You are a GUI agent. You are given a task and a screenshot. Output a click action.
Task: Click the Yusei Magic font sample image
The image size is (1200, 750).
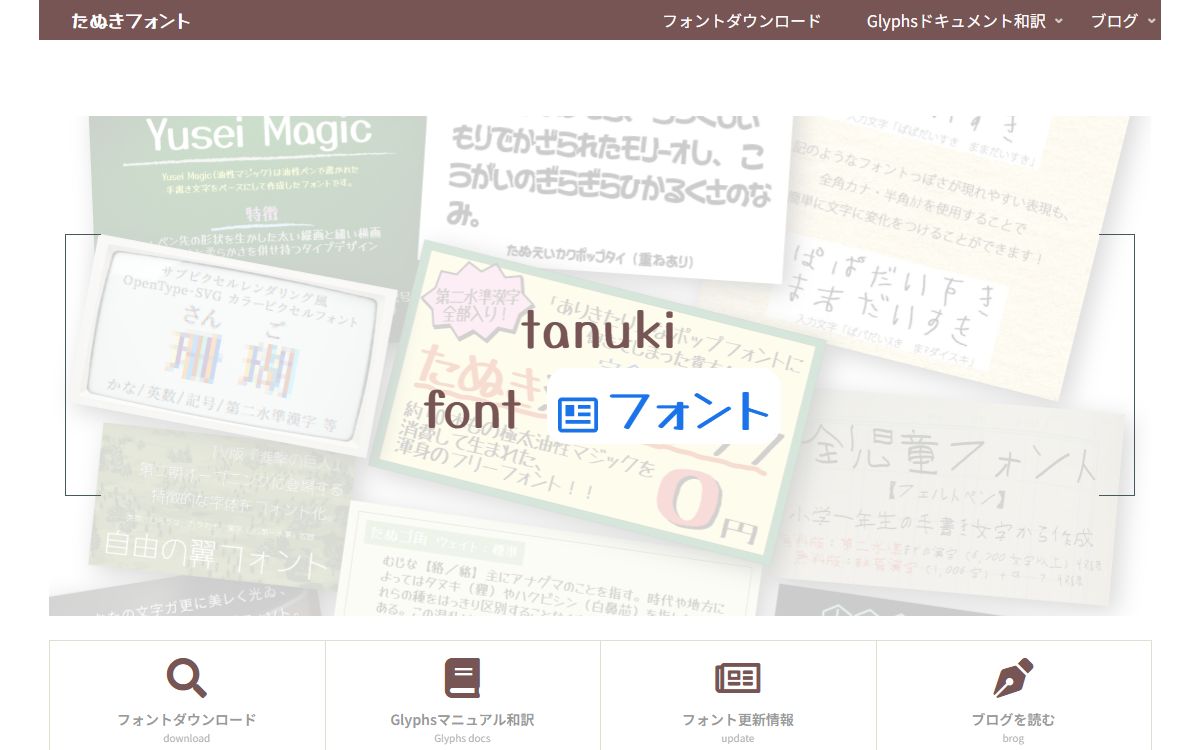pyautogui.click(x=258, y=180)
